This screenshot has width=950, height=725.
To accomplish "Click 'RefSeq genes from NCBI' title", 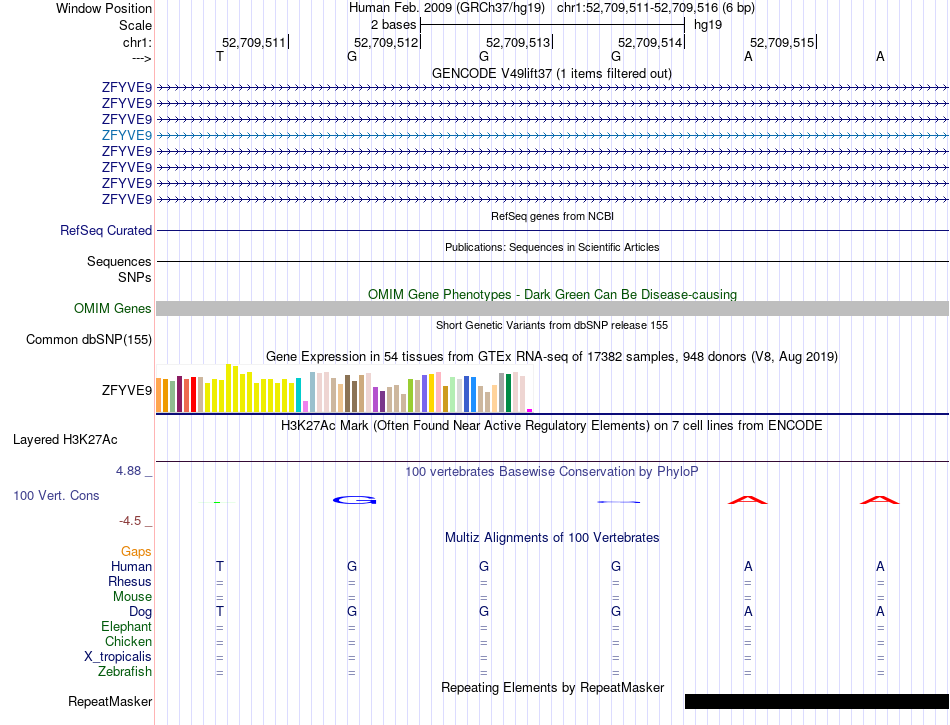I will 553,216.
